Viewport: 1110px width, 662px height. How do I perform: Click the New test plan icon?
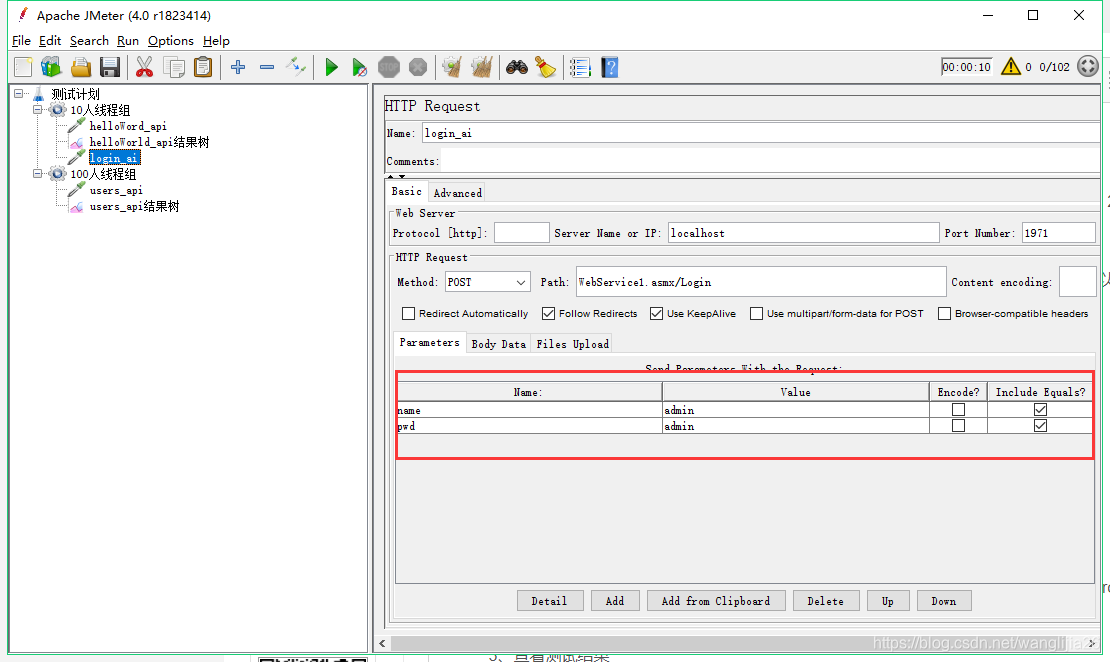(x=23, y=67)
